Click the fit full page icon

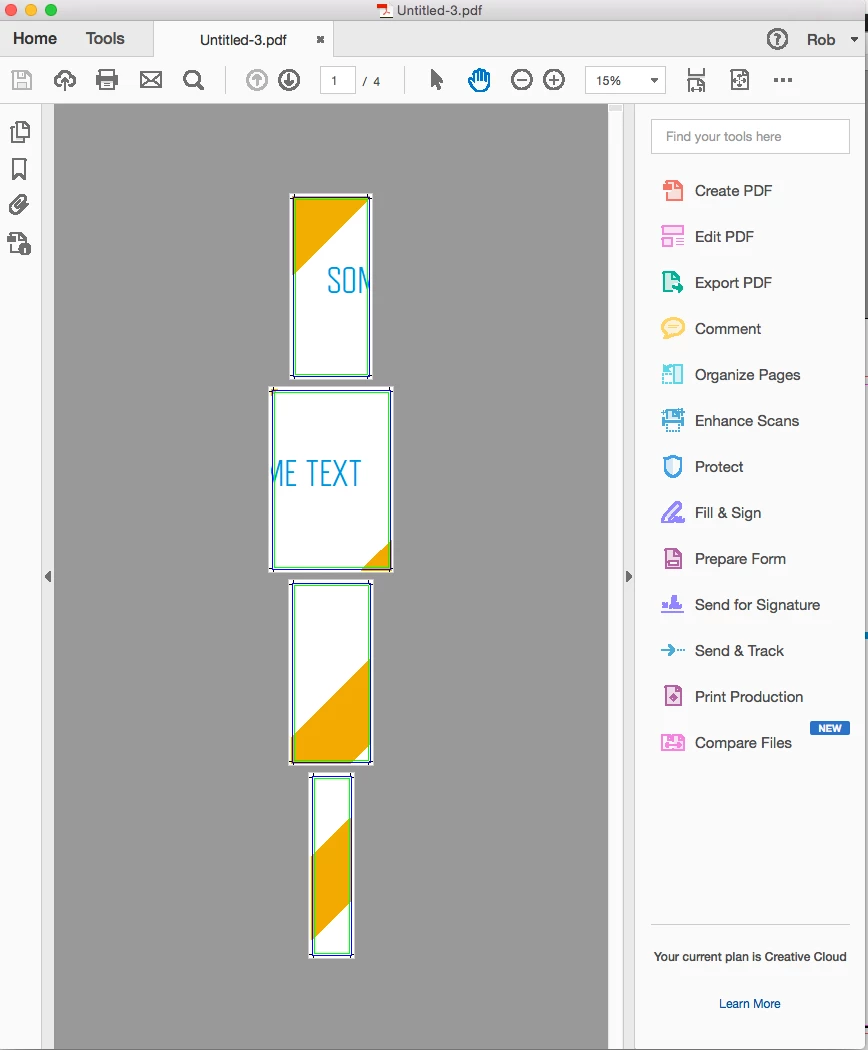739,80
